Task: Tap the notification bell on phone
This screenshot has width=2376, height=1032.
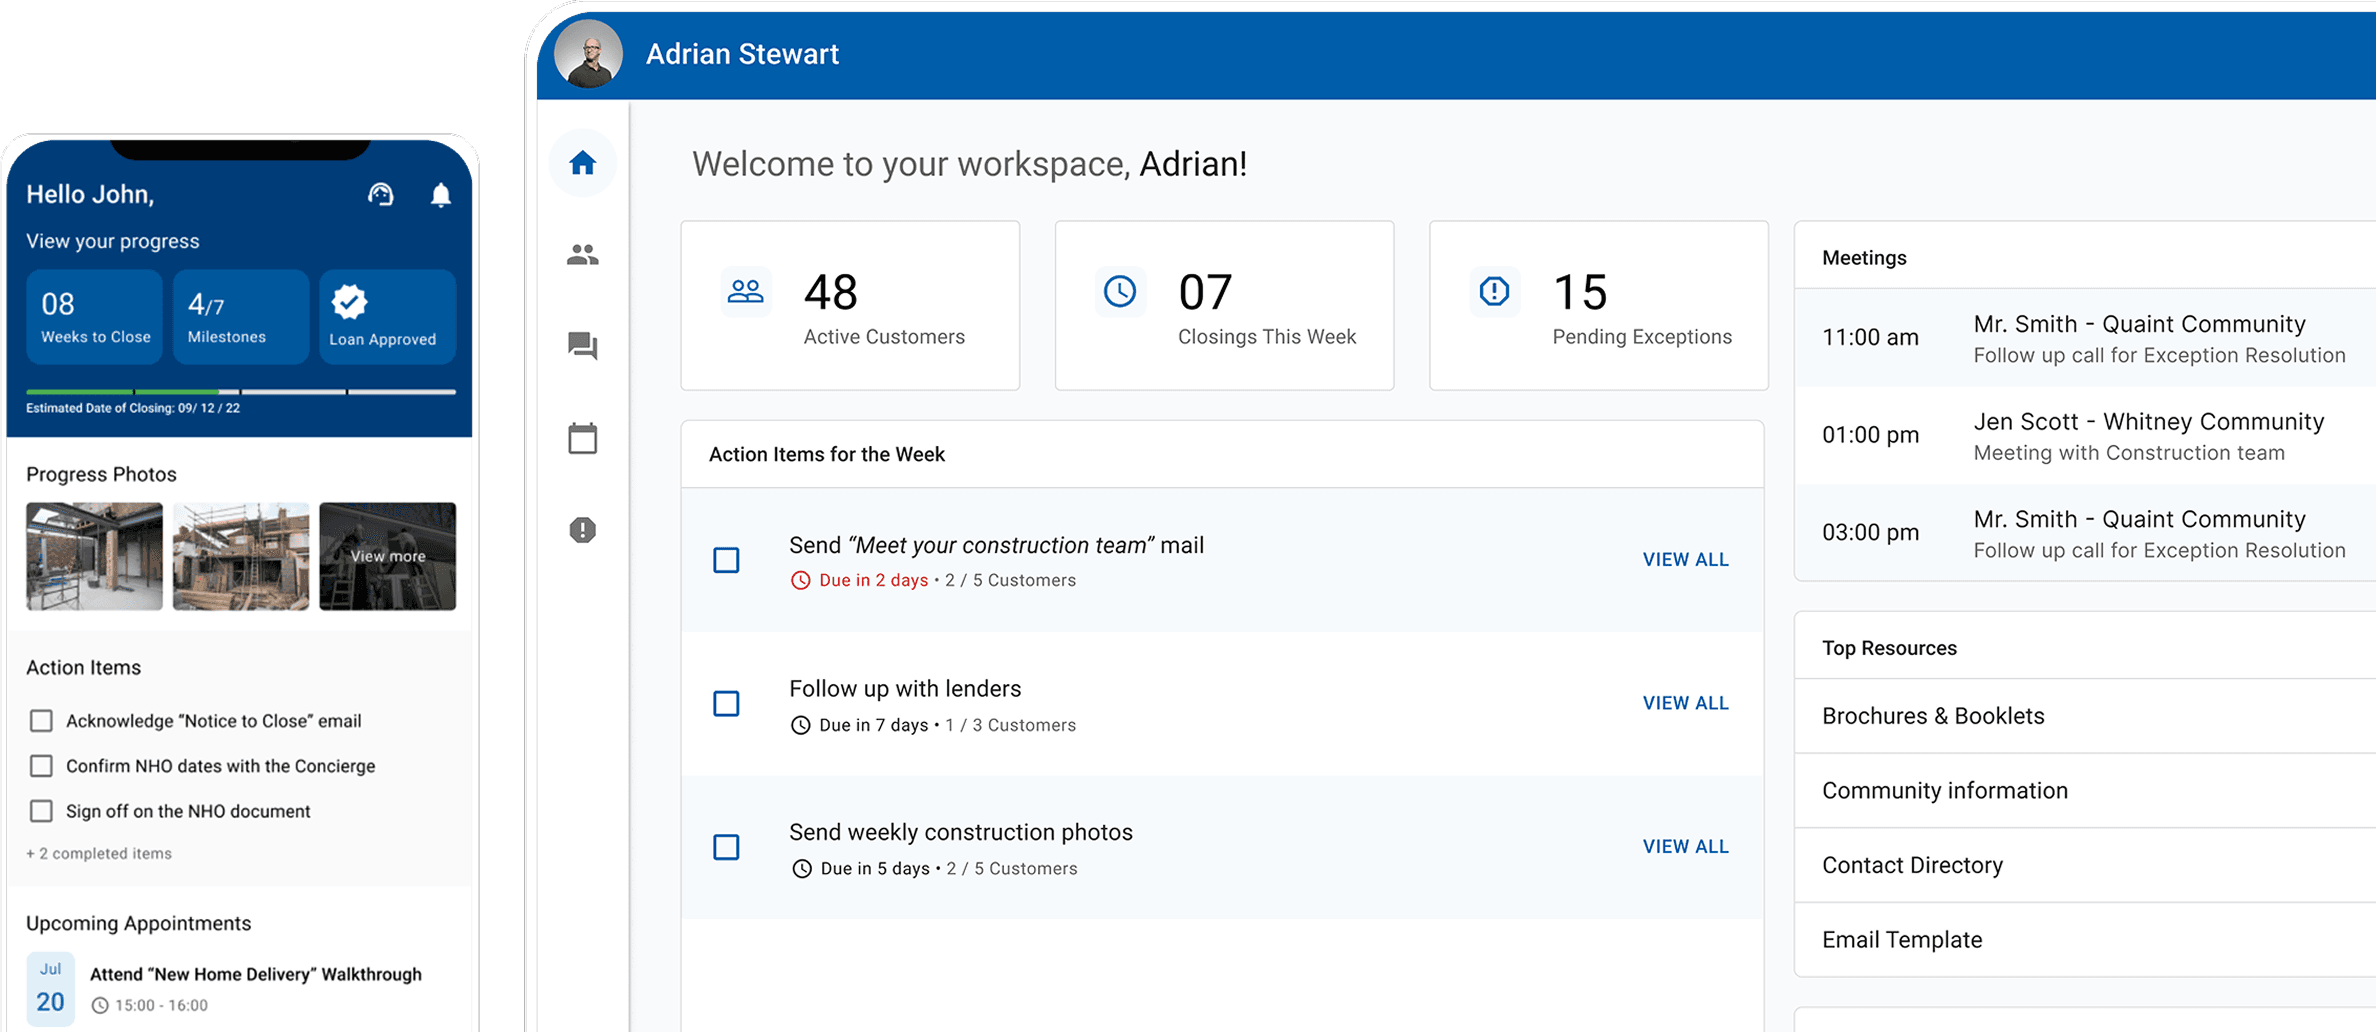Action: click(x=441, y=194)
